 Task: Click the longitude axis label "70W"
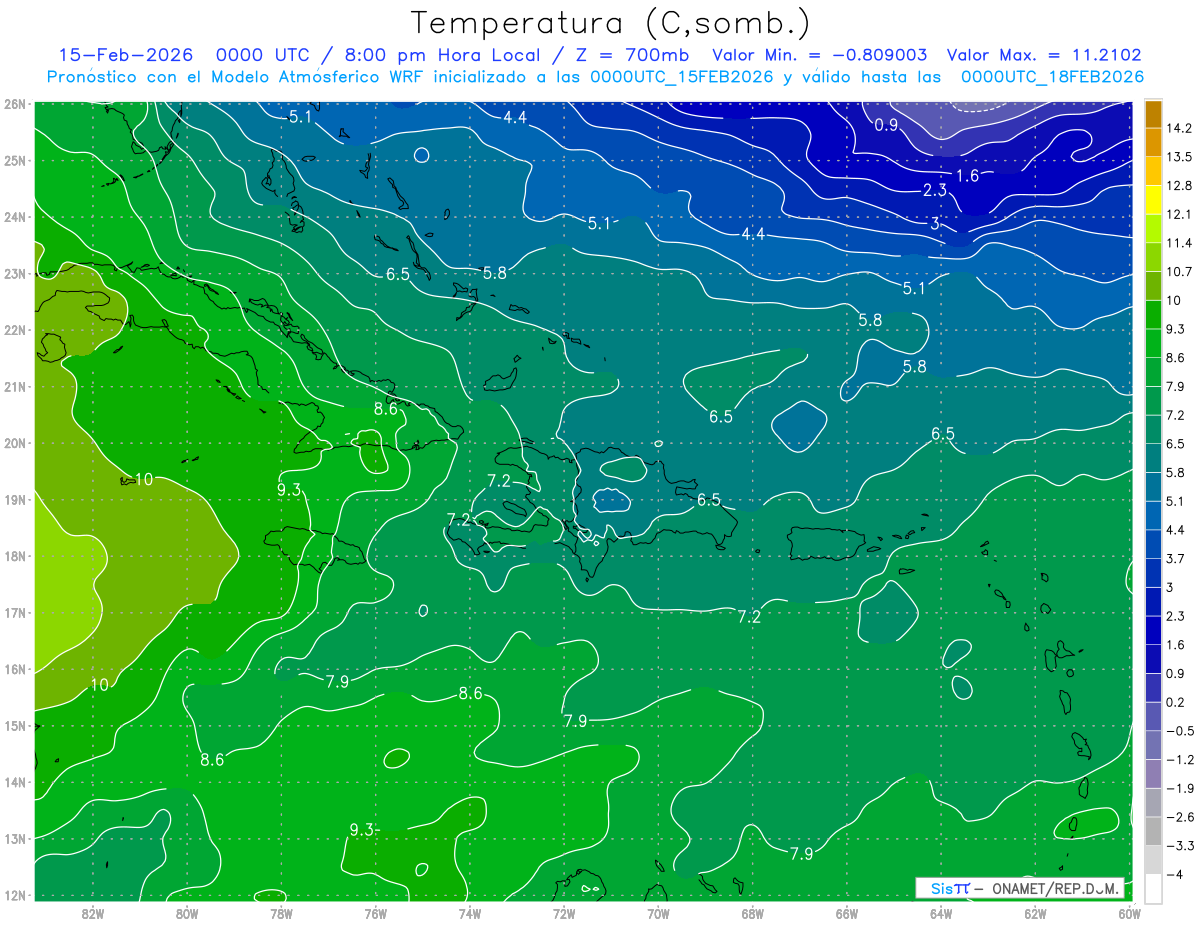[x=658, y=913]
